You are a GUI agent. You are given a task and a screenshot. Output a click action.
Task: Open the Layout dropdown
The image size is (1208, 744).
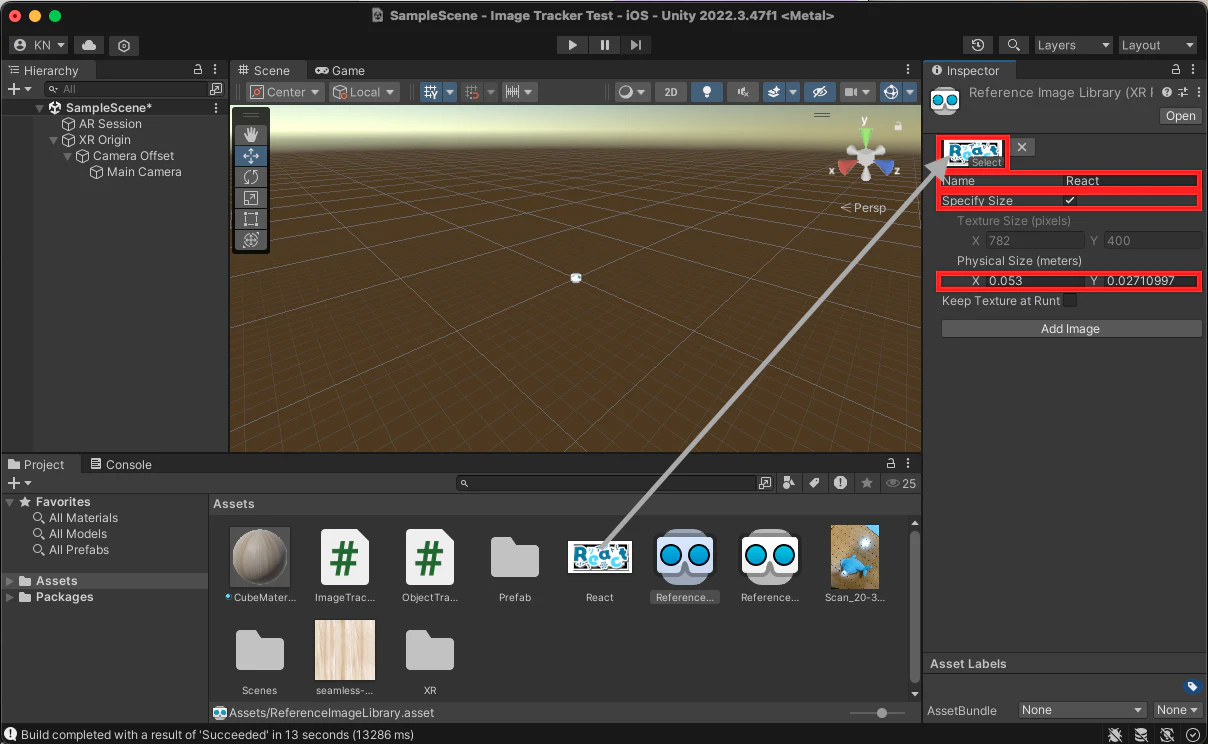(1157, 45)
